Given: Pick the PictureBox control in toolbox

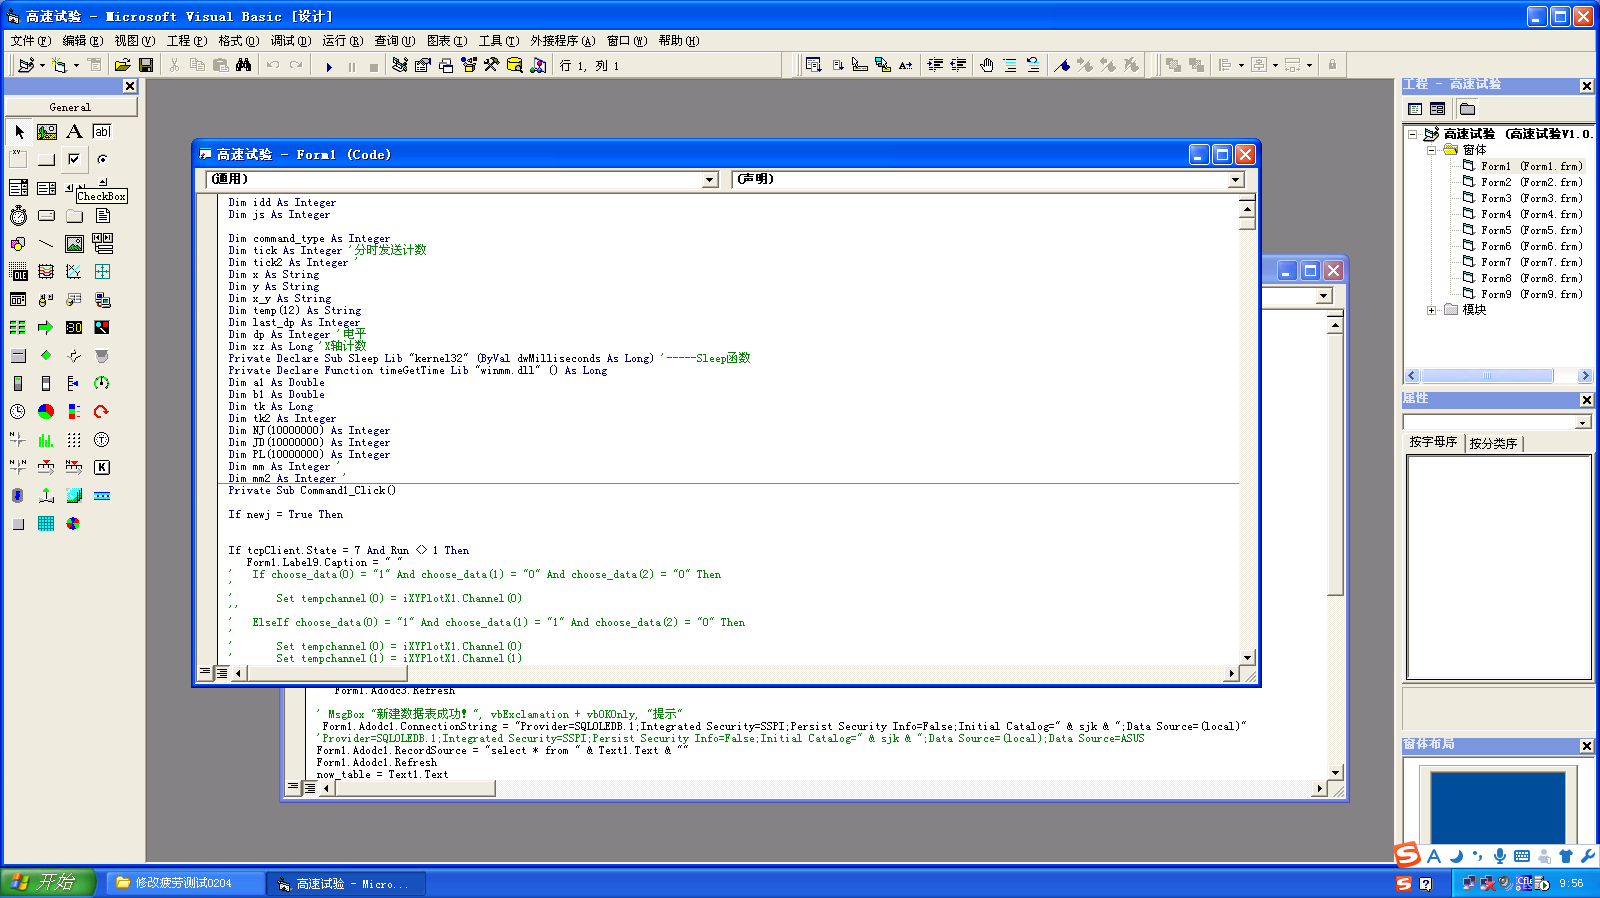Looking at the screenshot, I should coord(46,132).
